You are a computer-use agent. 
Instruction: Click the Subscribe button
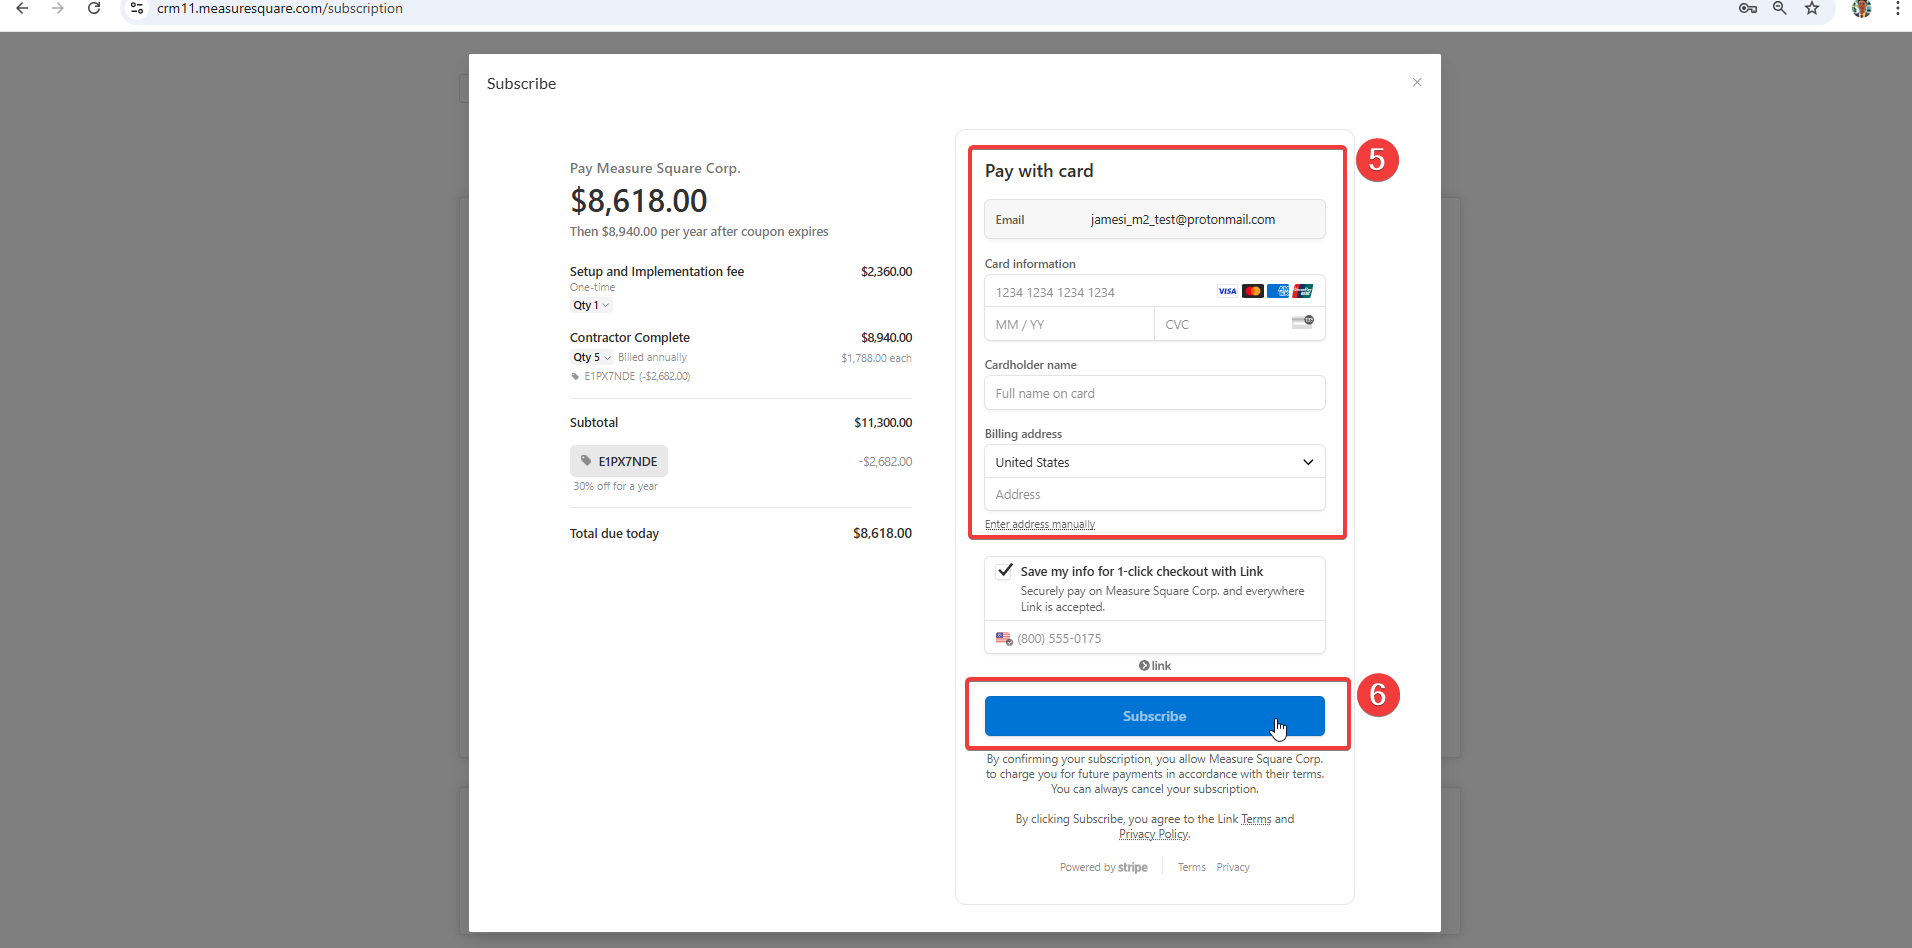click(x=1155, y=716)
